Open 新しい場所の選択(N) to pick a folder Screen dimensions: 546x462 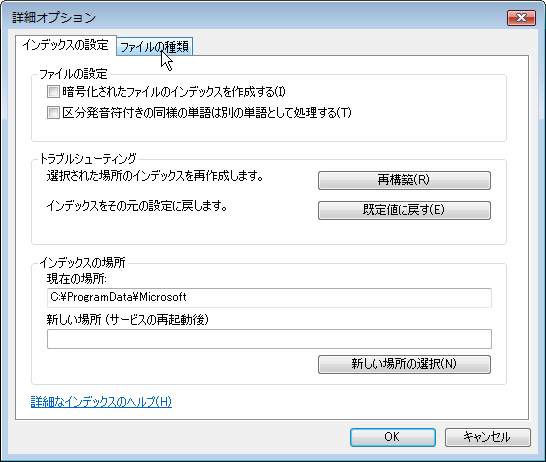pyautogui.click(x=404, y=364)
